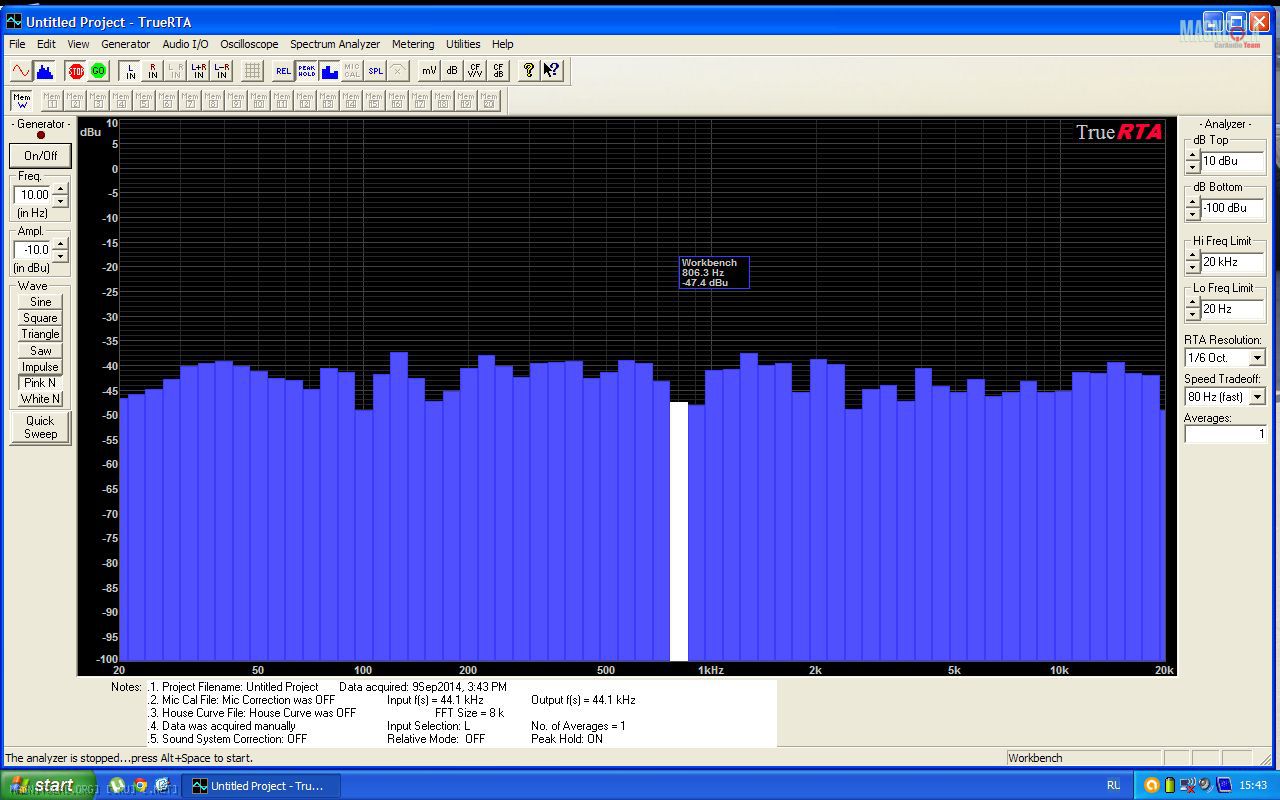Open RTA Resolution dropdown
The image size is (1280, 800).
1257,358
